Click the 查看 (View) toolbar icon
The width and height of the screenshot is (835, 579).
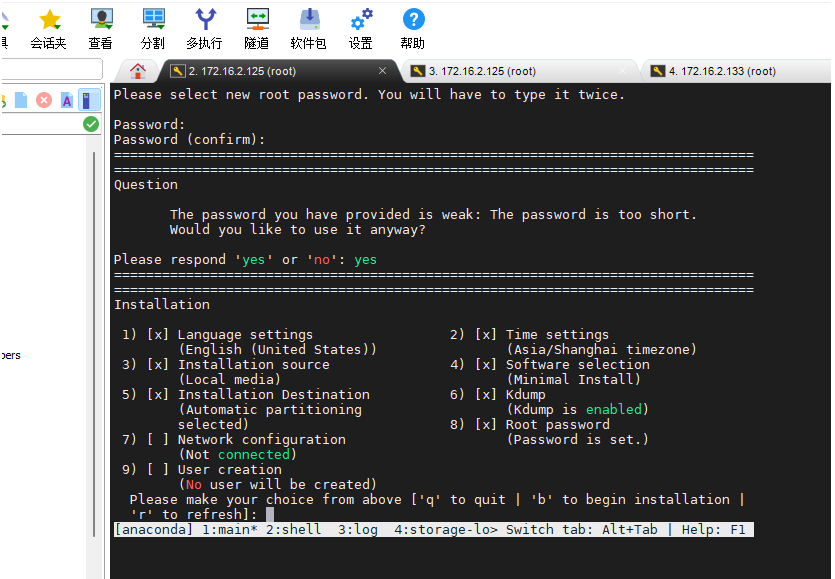pyautogui.click(x=100, y=28)
